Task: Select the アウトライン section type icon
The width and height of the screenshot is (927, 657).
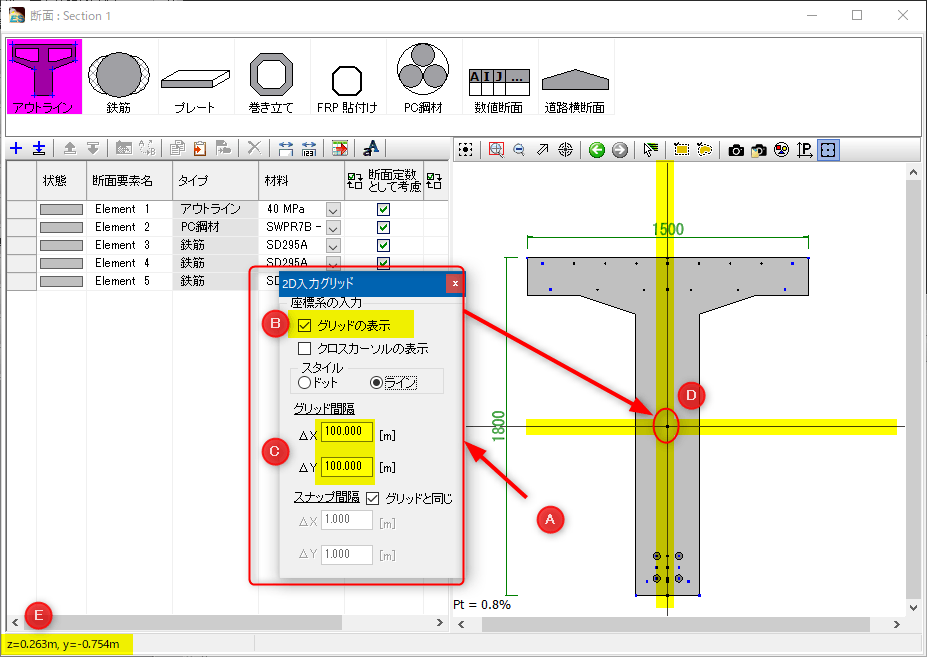Action: coord(44,76)
